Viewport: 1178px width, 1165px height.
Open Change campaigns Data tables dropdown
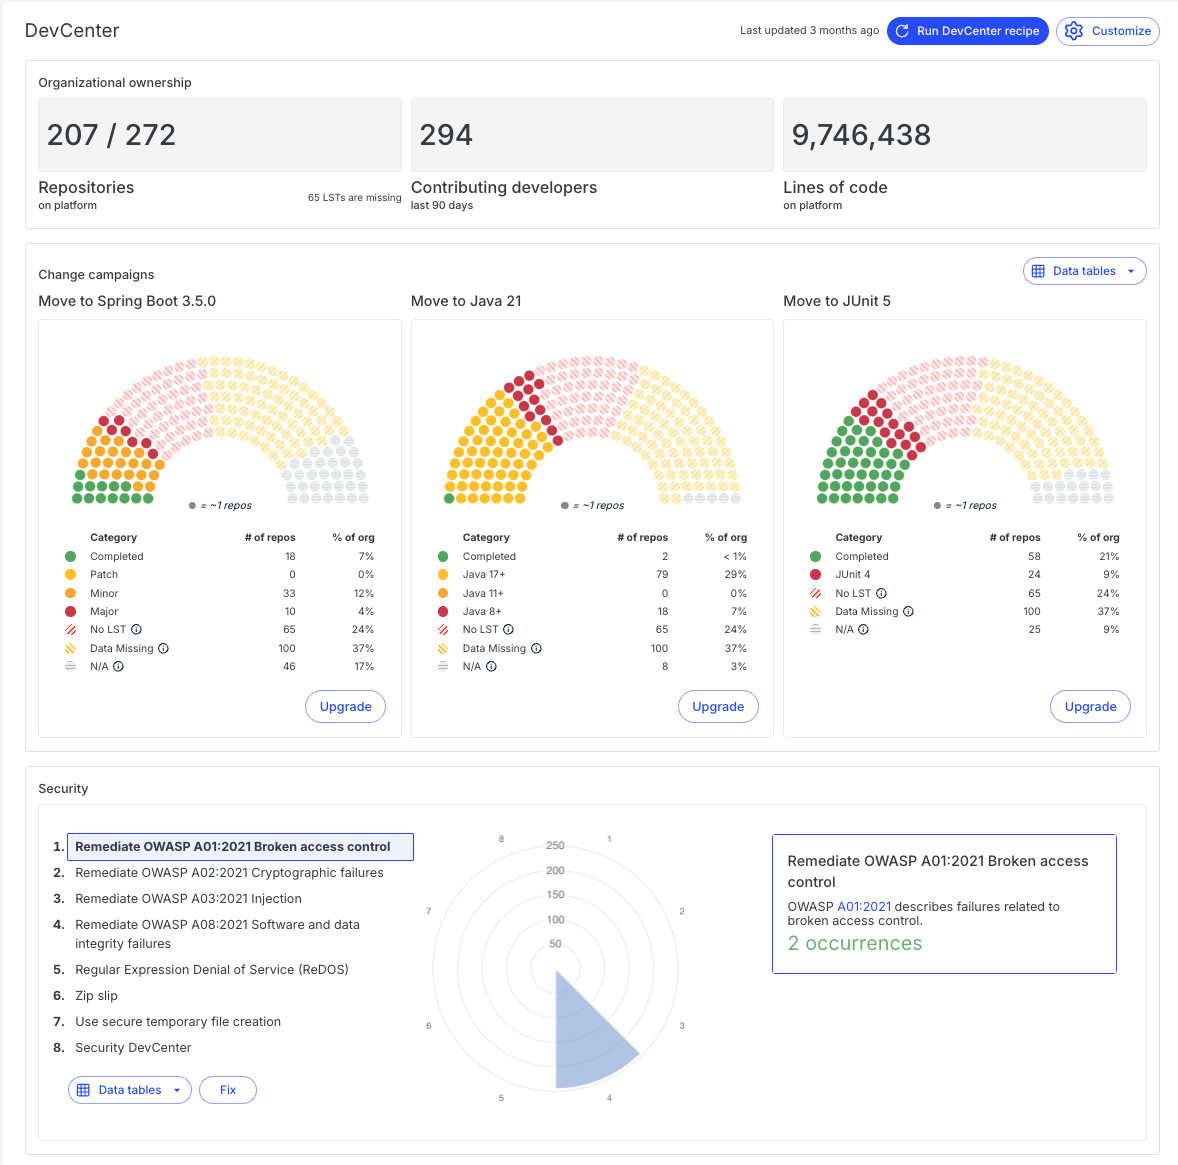(1084, 271)
